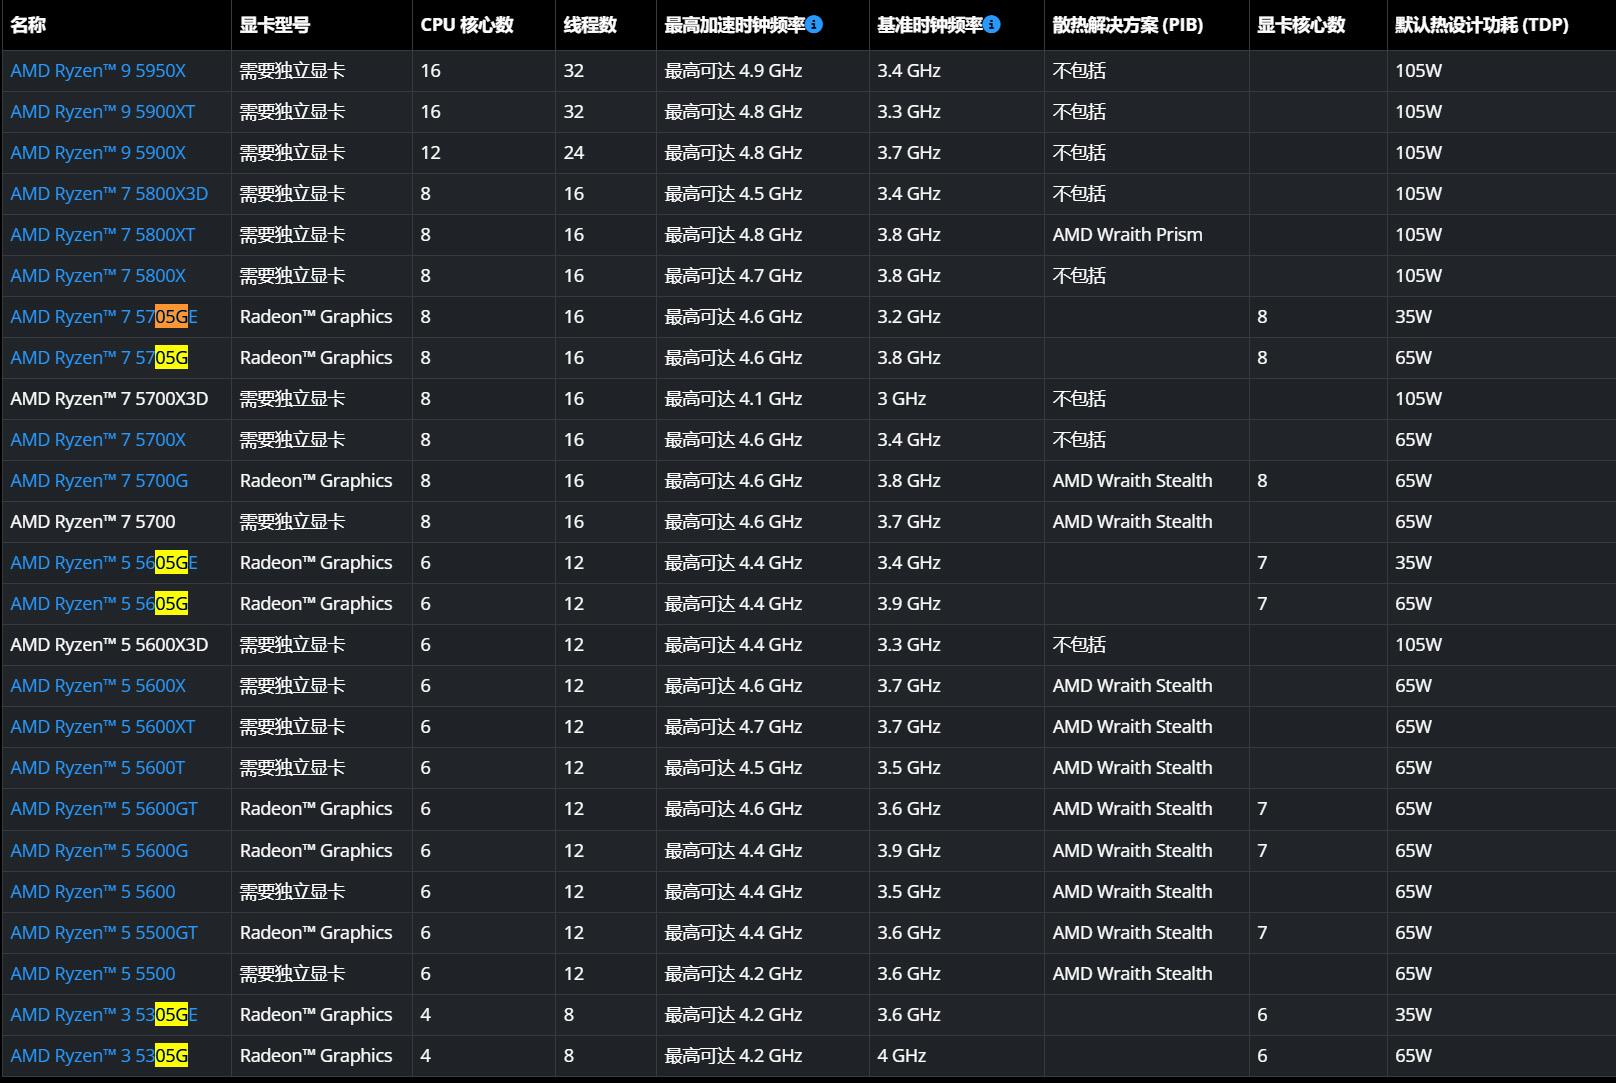Open AMD Ryzen 7 5705GE link
The width and height of the screenshot is (1616, 1083).
click(x=104, y=317)
